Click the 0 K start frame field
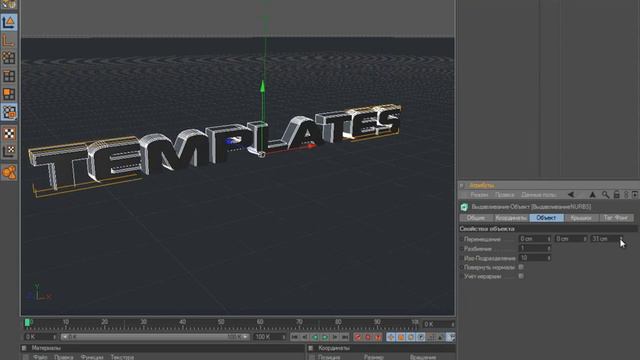The image size is (640, 360). (x=39, y=337)
